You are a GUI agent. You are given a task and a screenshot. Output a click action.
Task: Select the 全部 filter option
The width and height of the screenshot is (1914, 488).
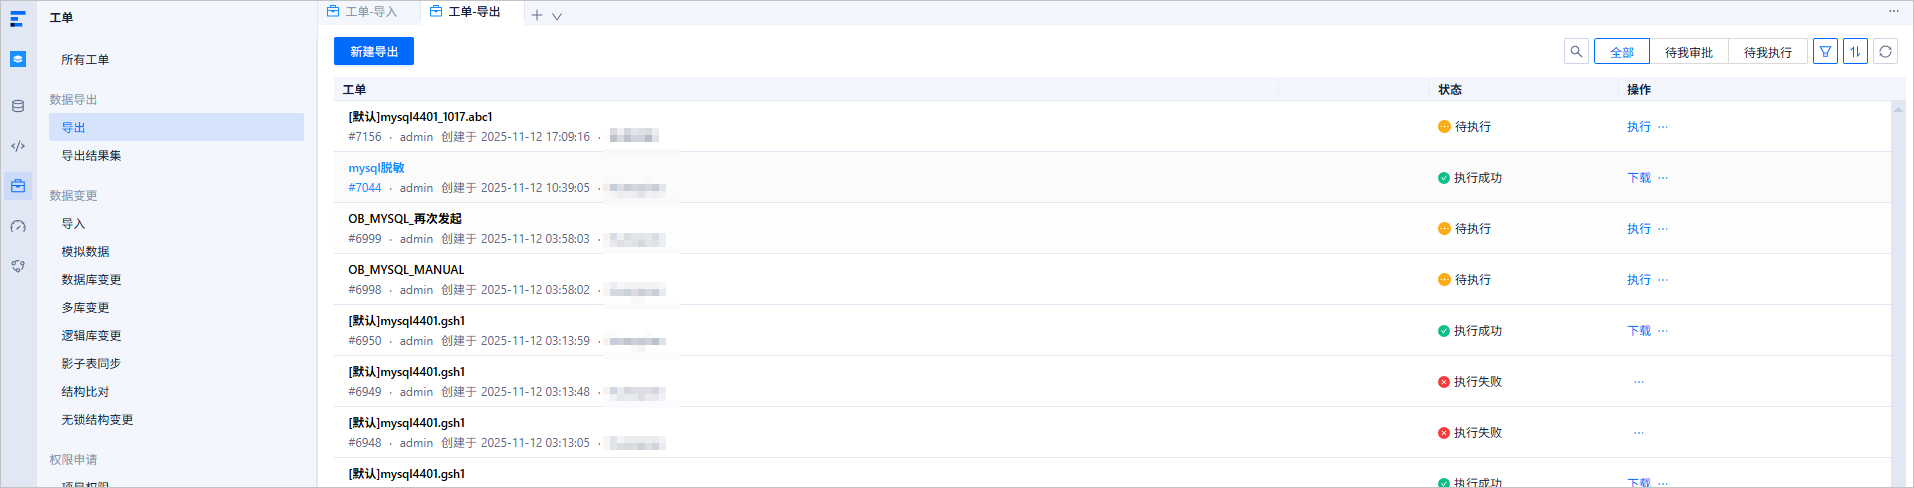[1622, 52]
